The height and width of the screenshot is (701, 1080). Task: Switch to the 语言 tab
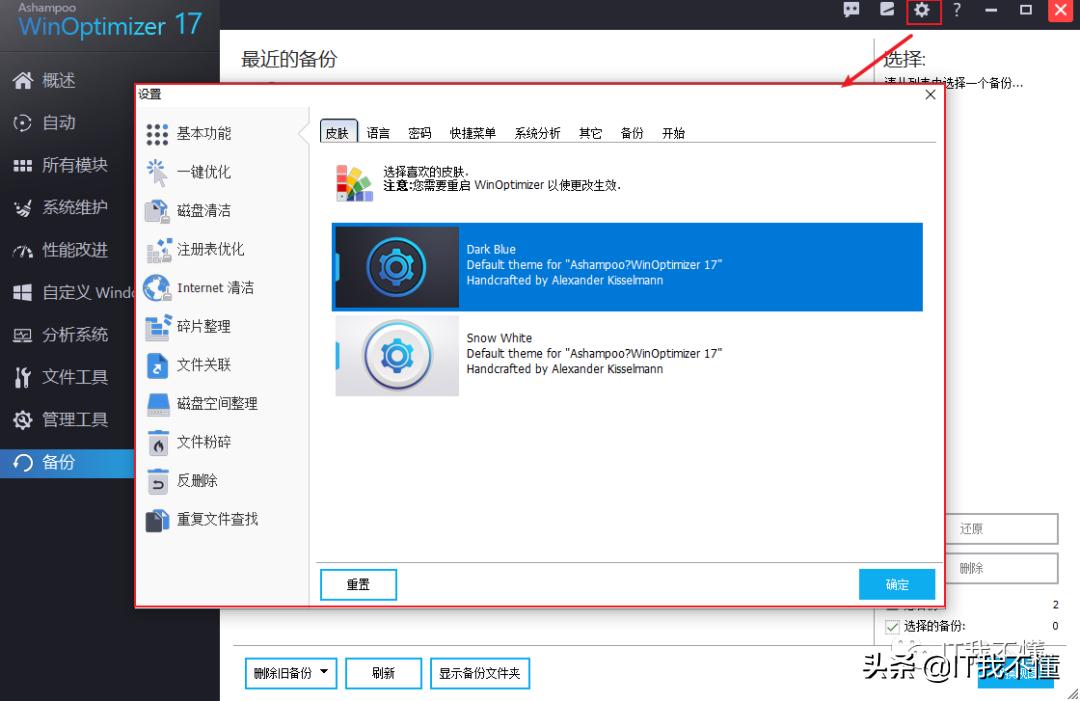(378, 131)
